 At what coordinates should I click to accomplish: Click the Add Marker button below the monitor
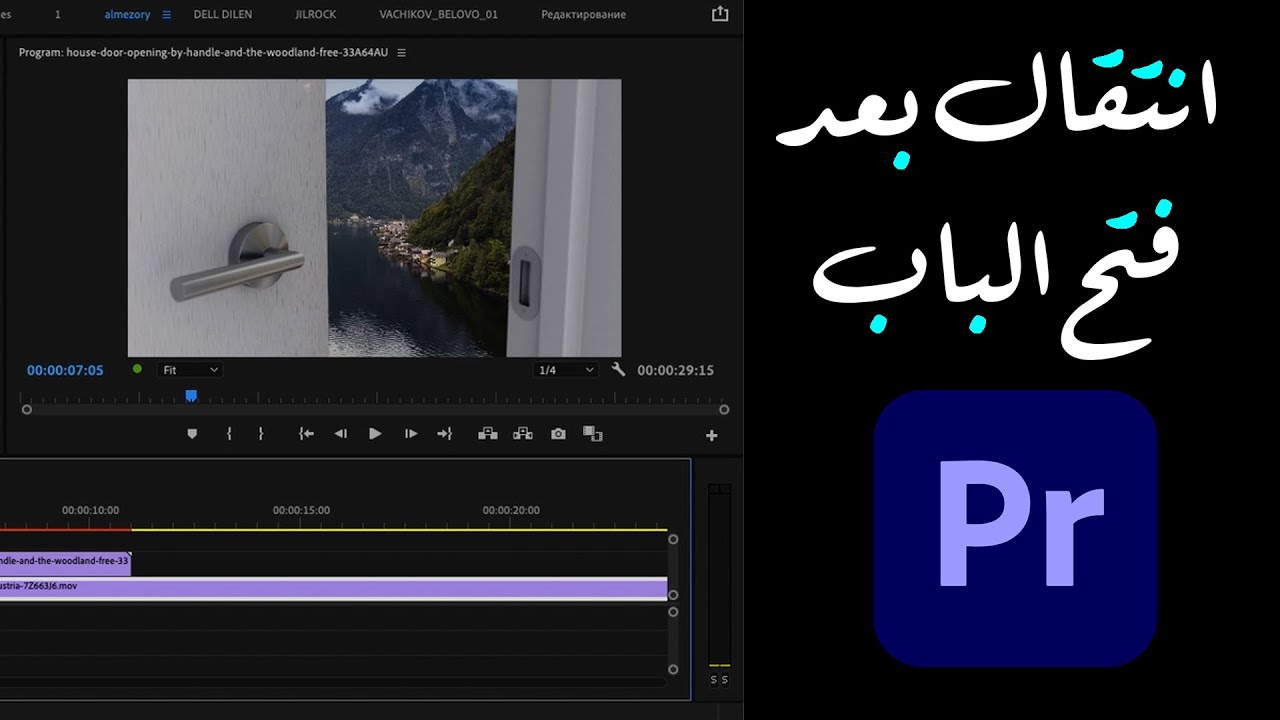192,434
